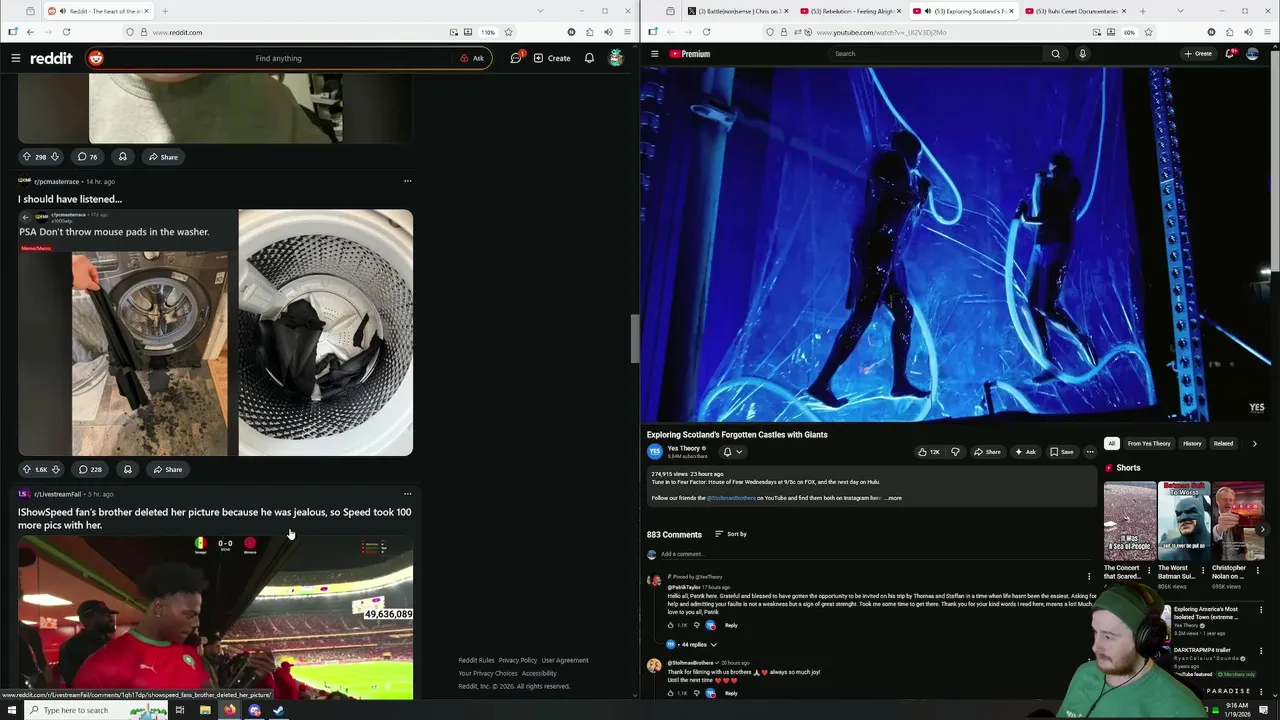Open Sort by comments dropdown
1280x720 pixels.
pos(731,534)
